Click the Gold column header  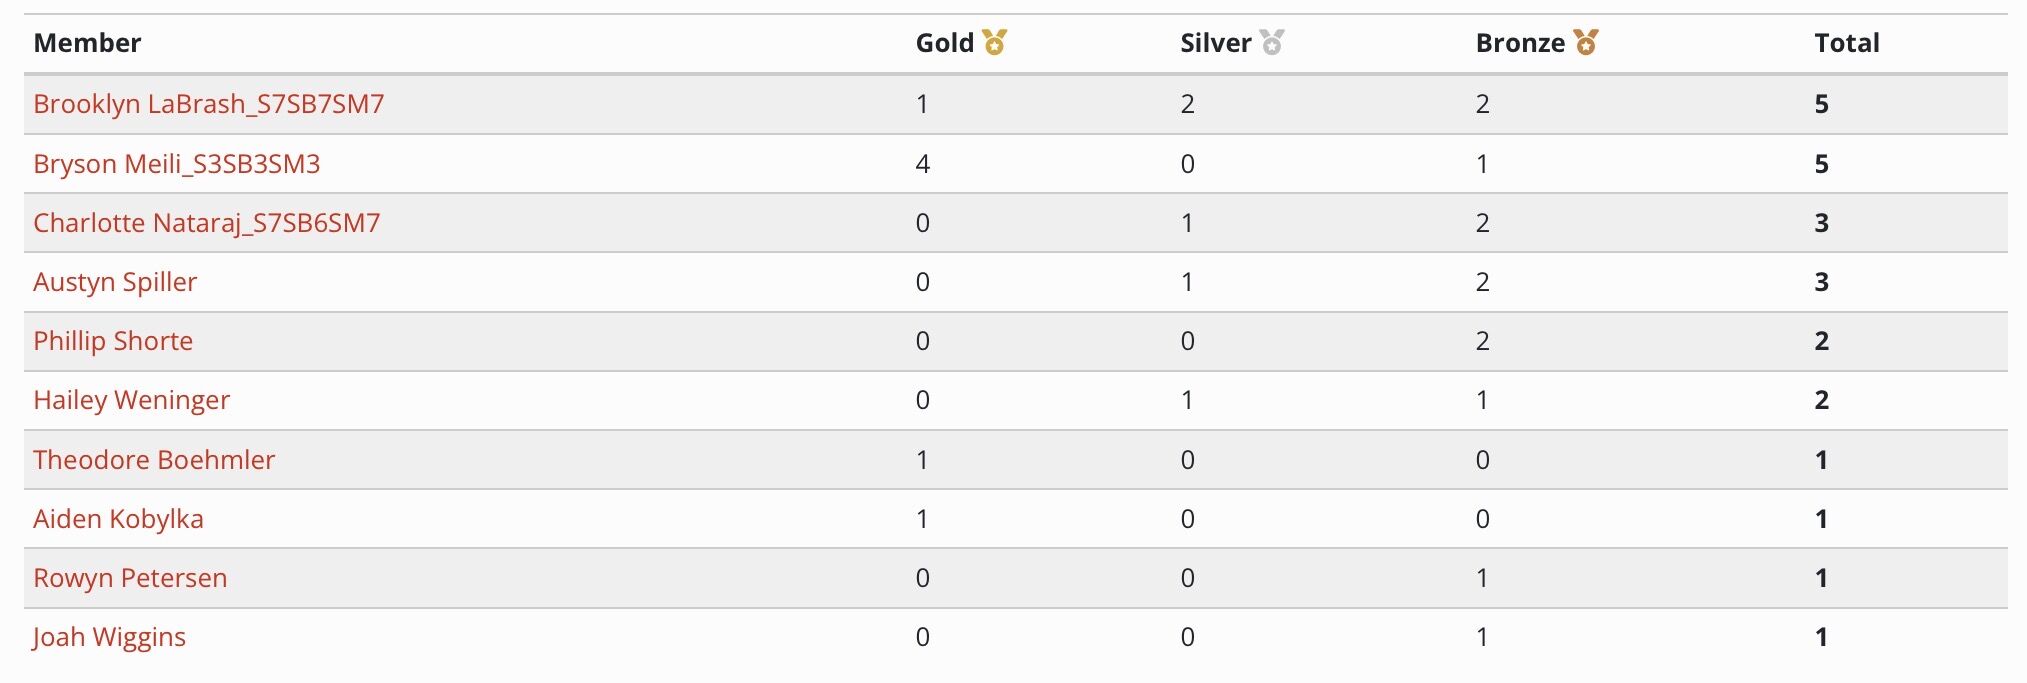(945, 43)
